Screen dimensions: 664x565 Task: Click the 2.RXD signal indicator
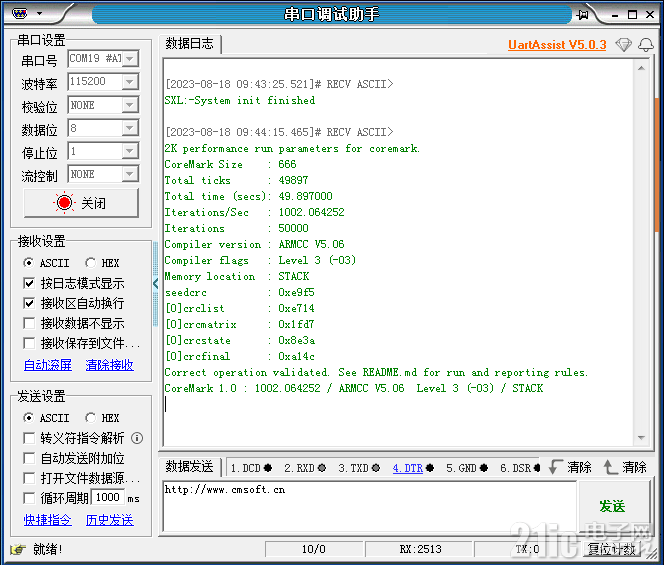click(x=305, y=468)
